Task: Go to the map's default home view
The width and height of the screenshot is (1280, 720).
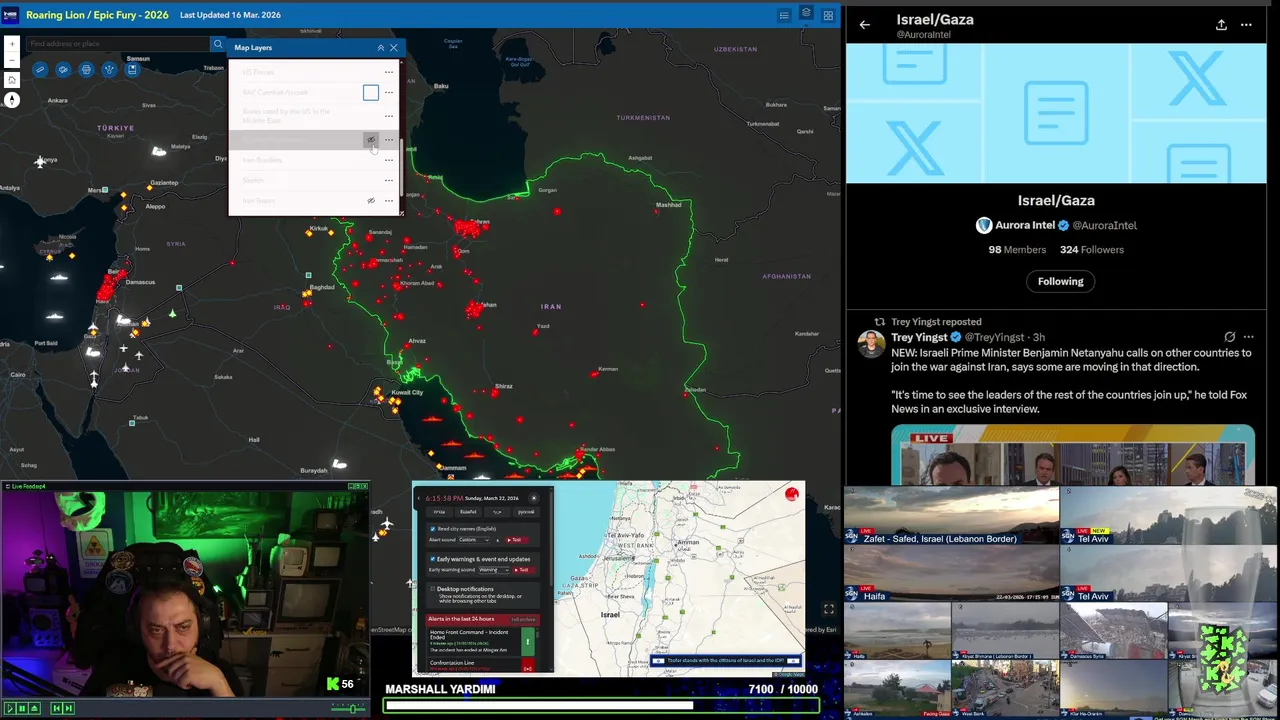Action: 12,80
